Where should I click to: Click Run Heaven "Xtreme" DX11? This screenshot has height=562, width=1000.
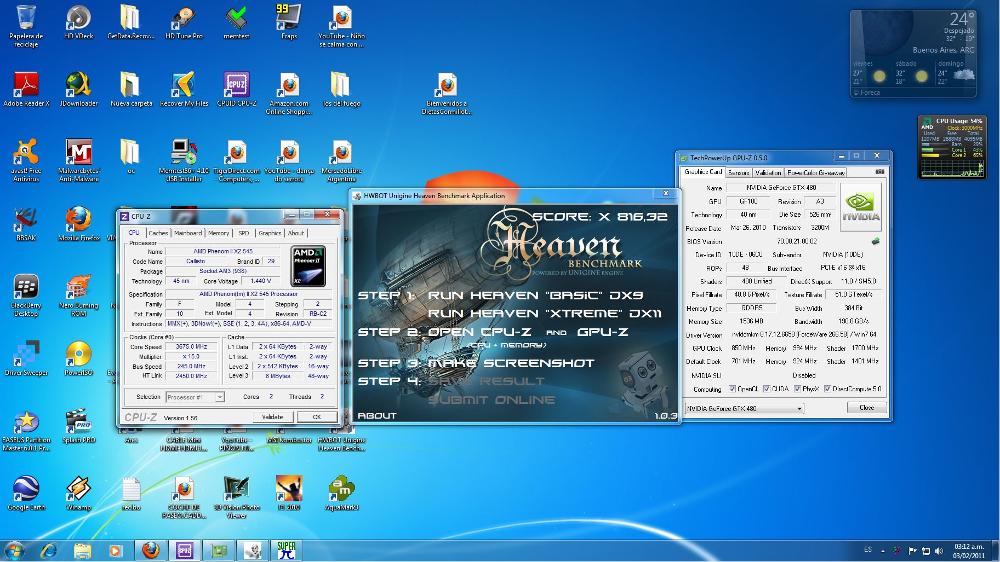(x=545, y=313)
